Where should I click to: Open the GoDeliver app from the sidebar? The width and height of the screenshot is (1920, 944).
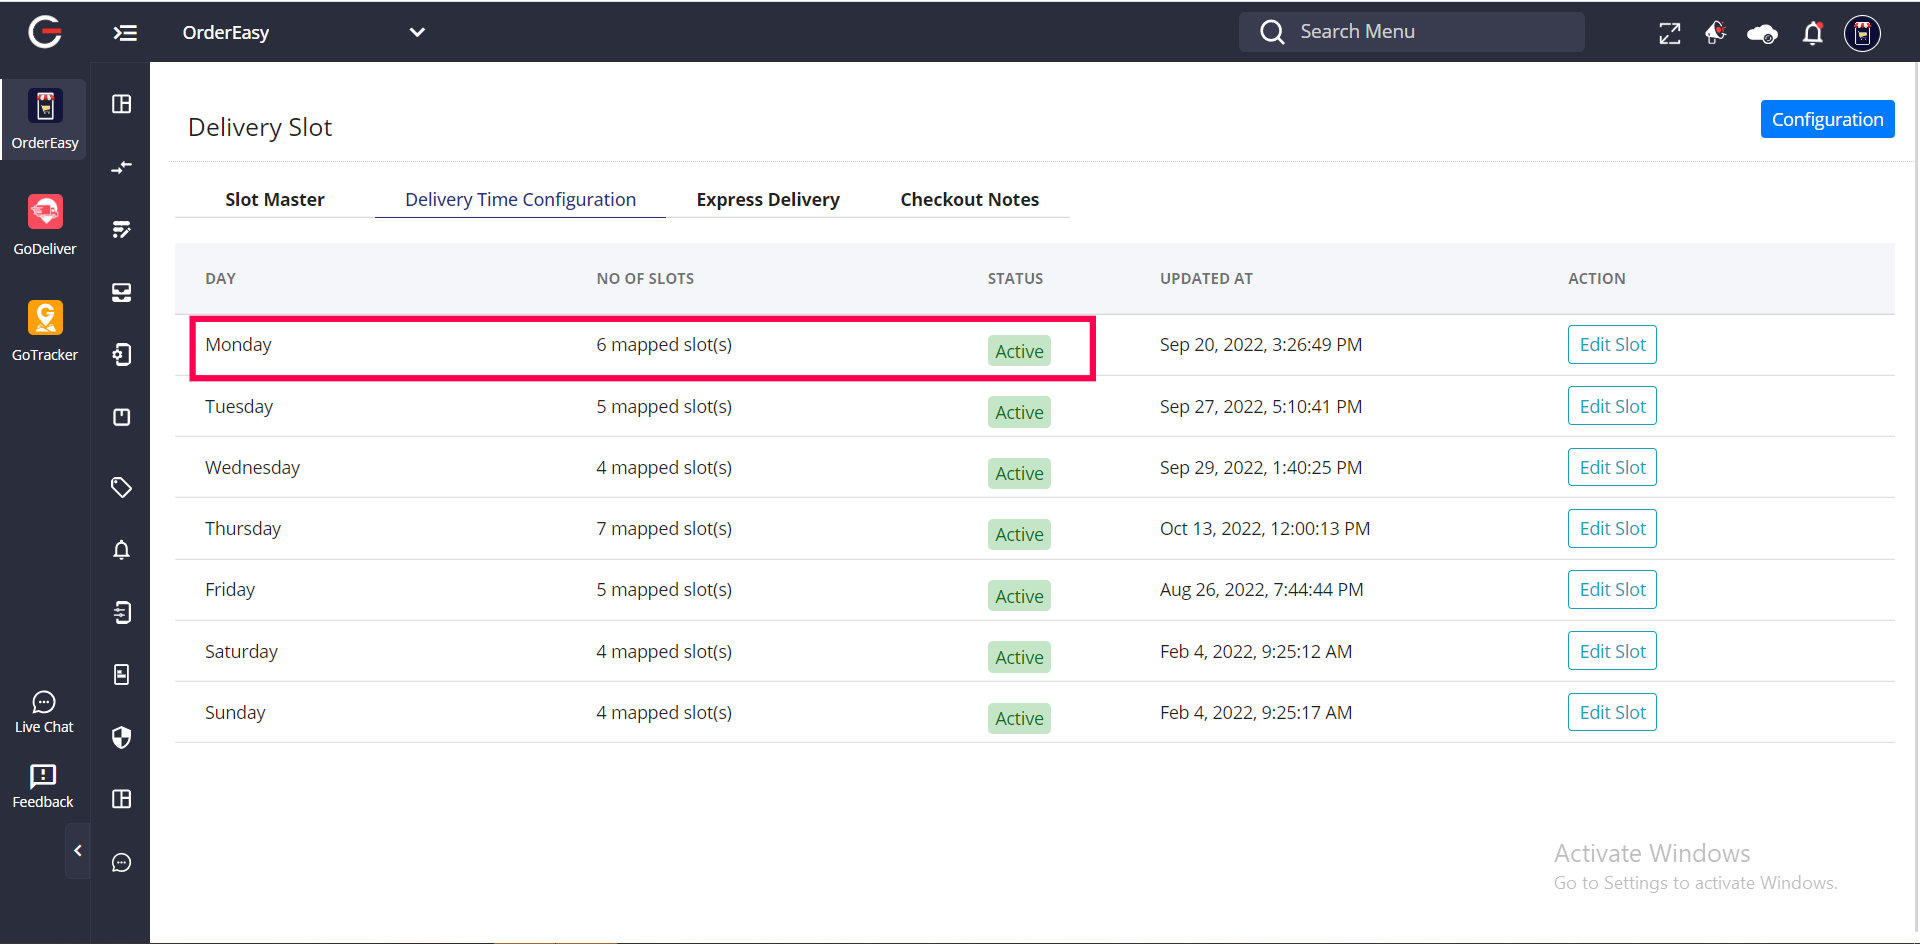45,225
